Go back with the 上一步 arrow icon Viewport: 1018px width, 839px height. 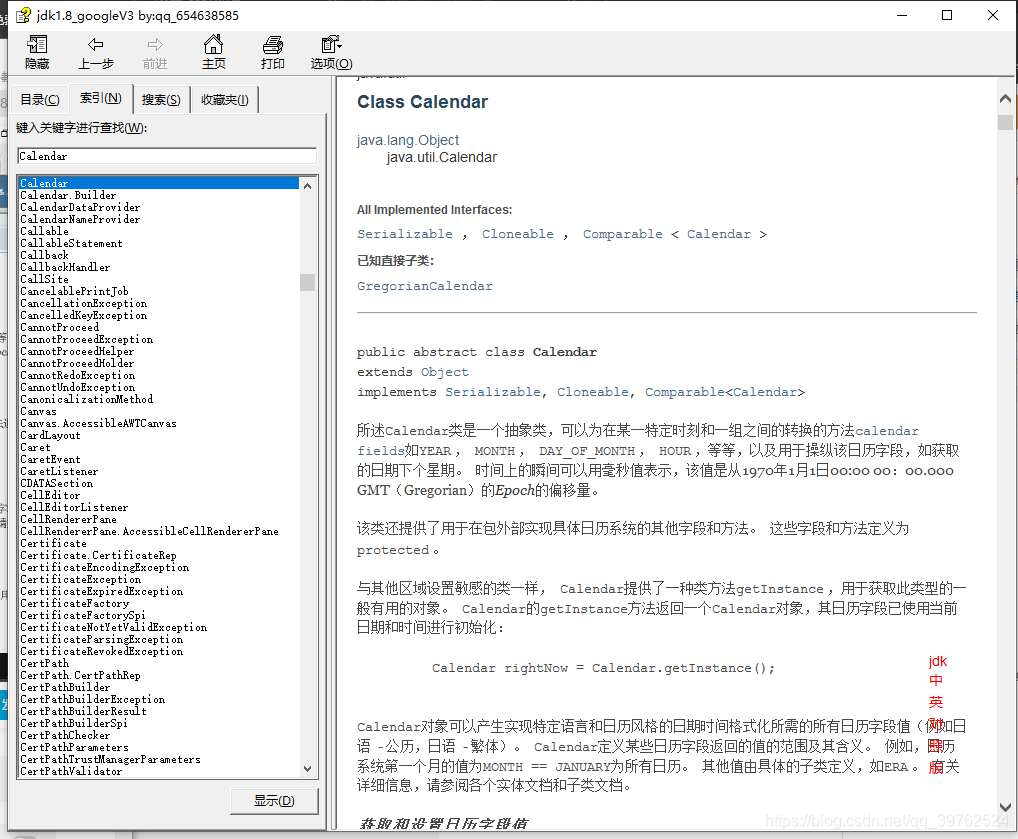[95, 45]
